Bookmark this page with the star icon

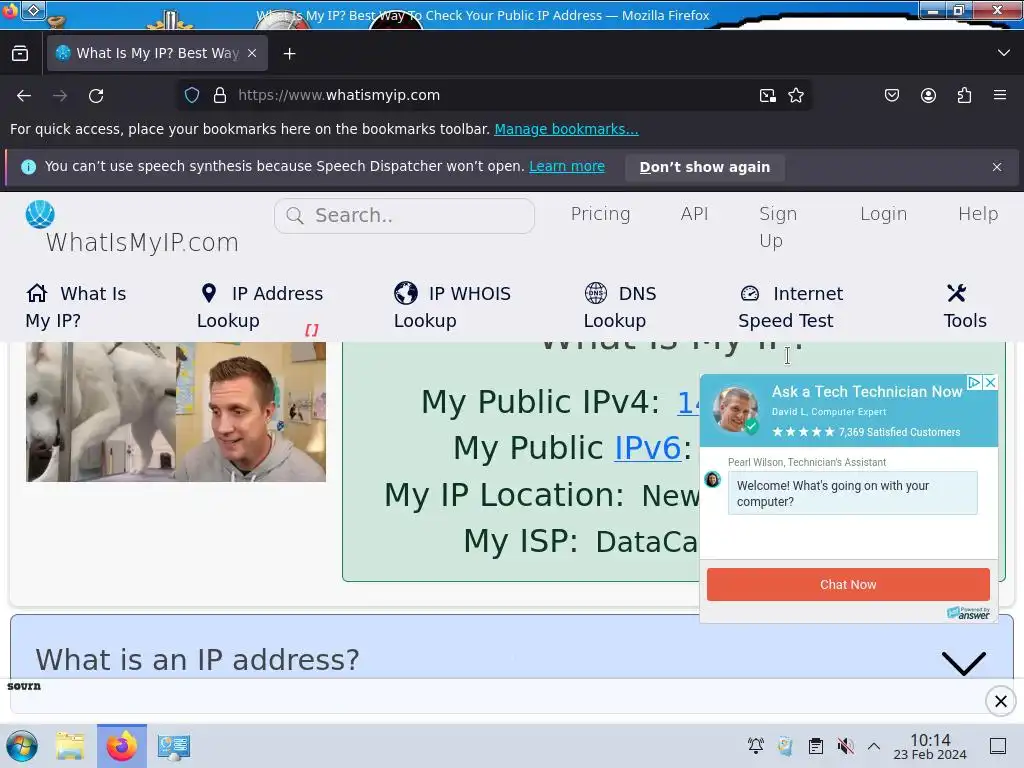795,95
